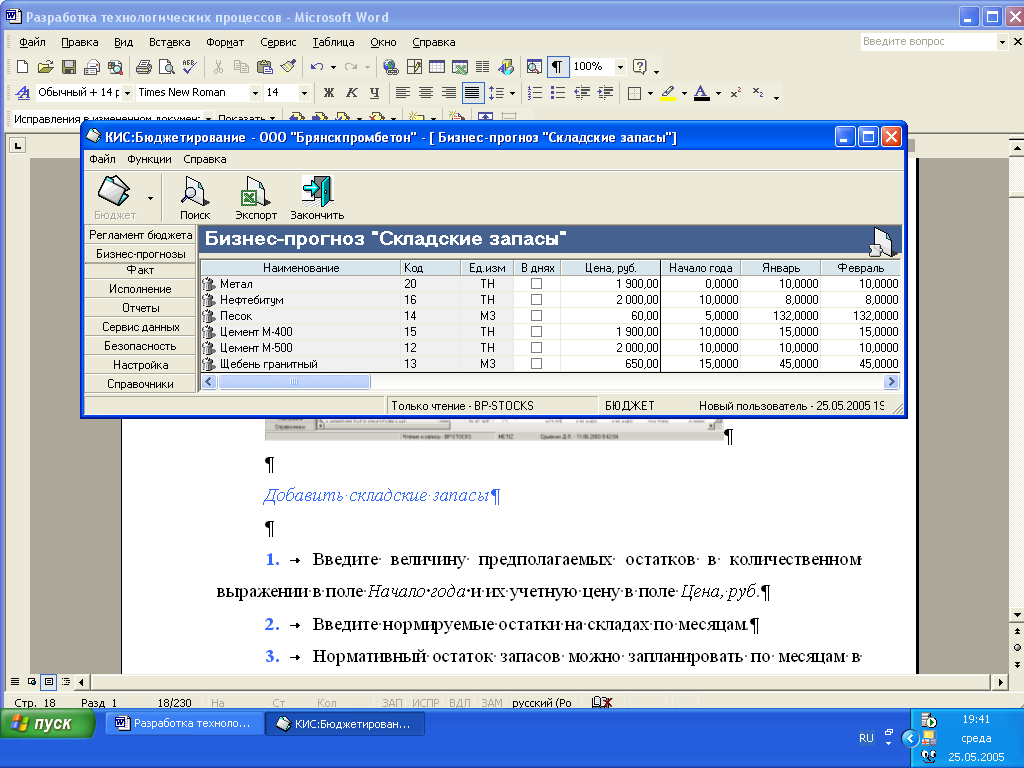Toggle Italic formatting (К)
The width and height of the screenshot is (1024, 768).
[x=351, y=93]
